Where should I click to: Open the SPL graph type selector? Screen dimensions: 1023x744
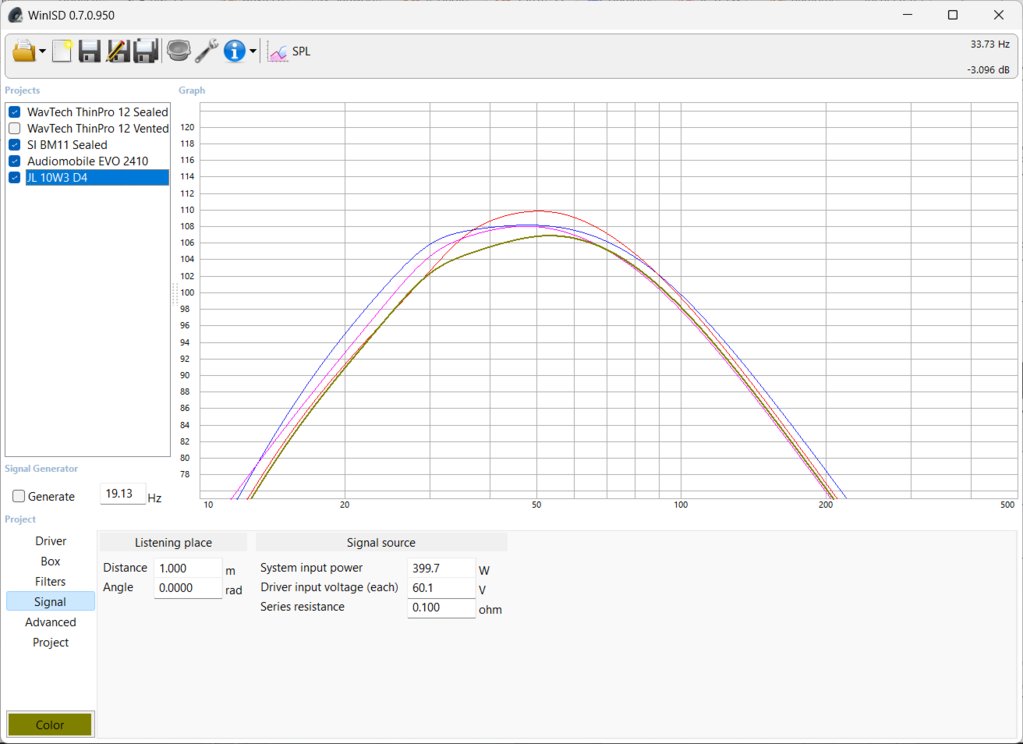point(289,52)
